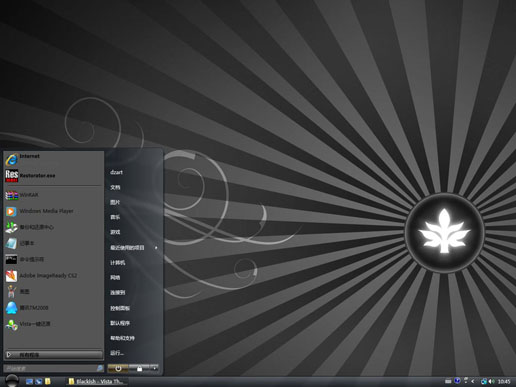Switch to Blackish - Vista Th... taskbar window
Image resolution: width=516 pixels, height=387 pixels.
tap(97, 381)
